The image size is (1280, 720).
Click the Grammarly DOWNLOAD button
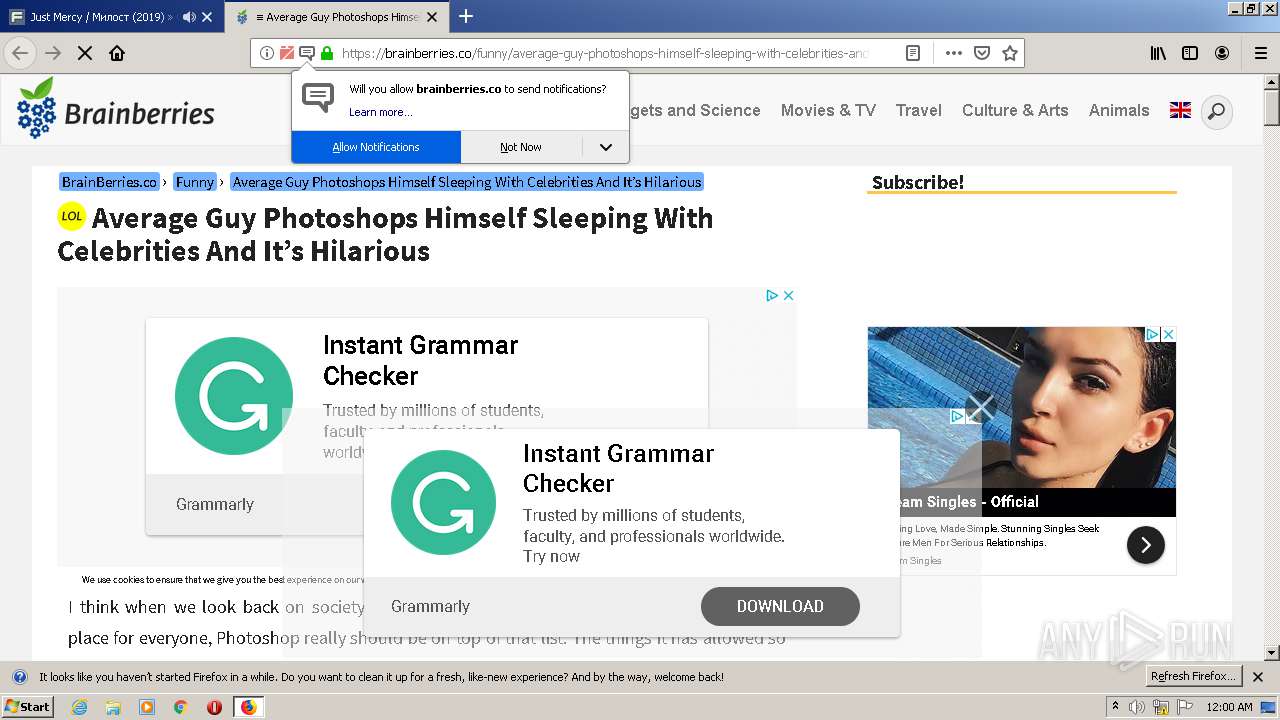coord(780,606)
